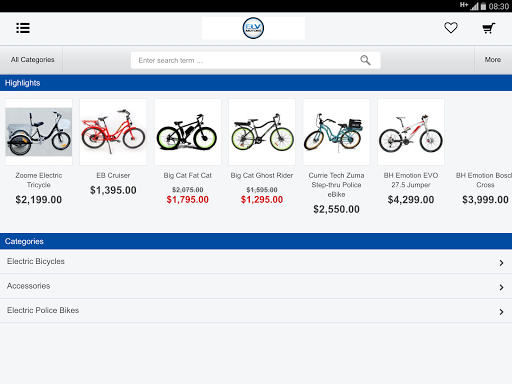The image size is (512, 384).
Task: Click into the search term field
Action: click(x=255, y=60)
